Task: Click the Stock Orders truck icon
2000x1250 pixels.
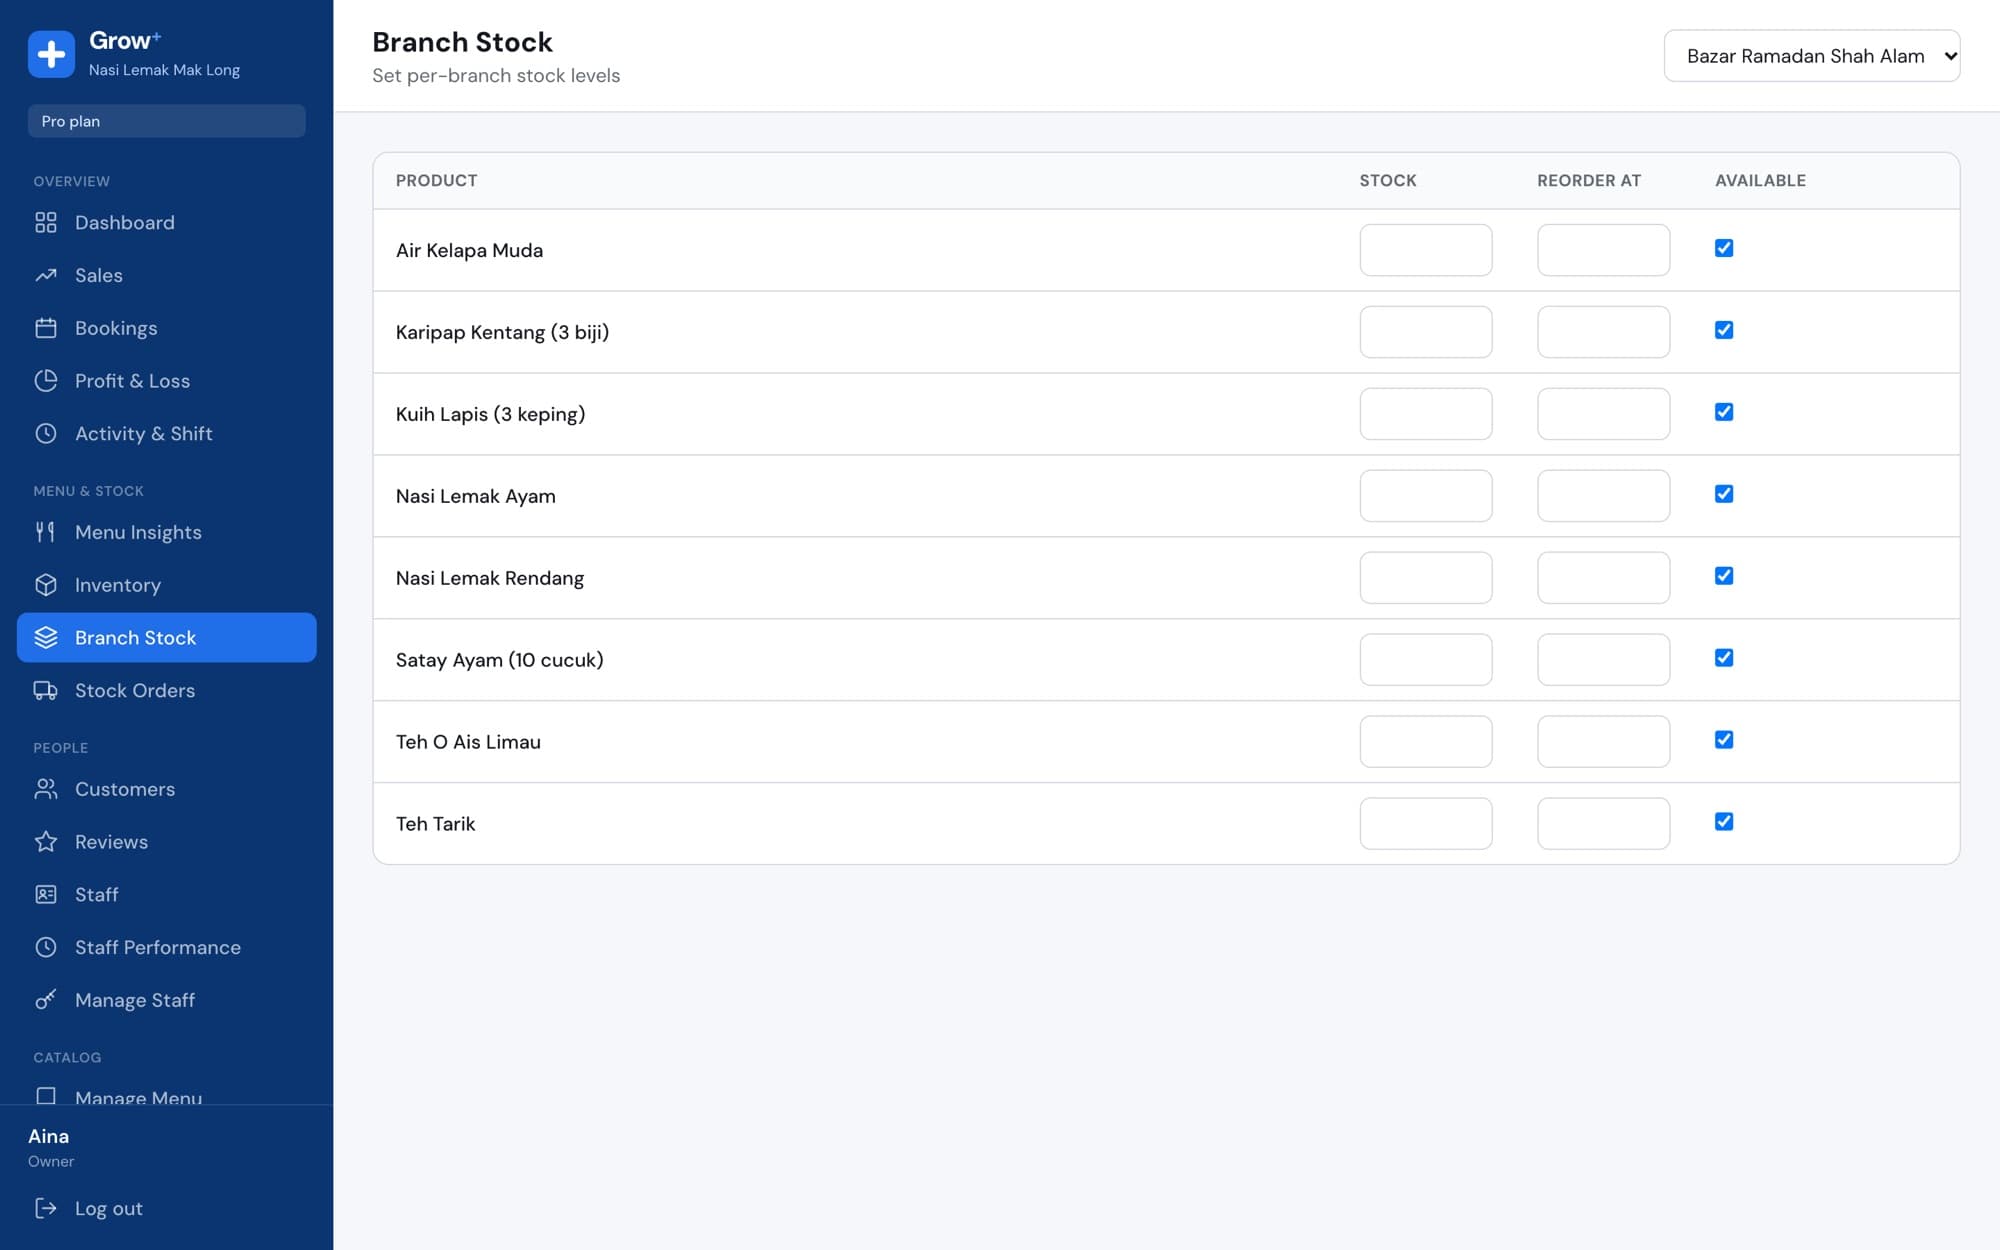Action: 46,690
